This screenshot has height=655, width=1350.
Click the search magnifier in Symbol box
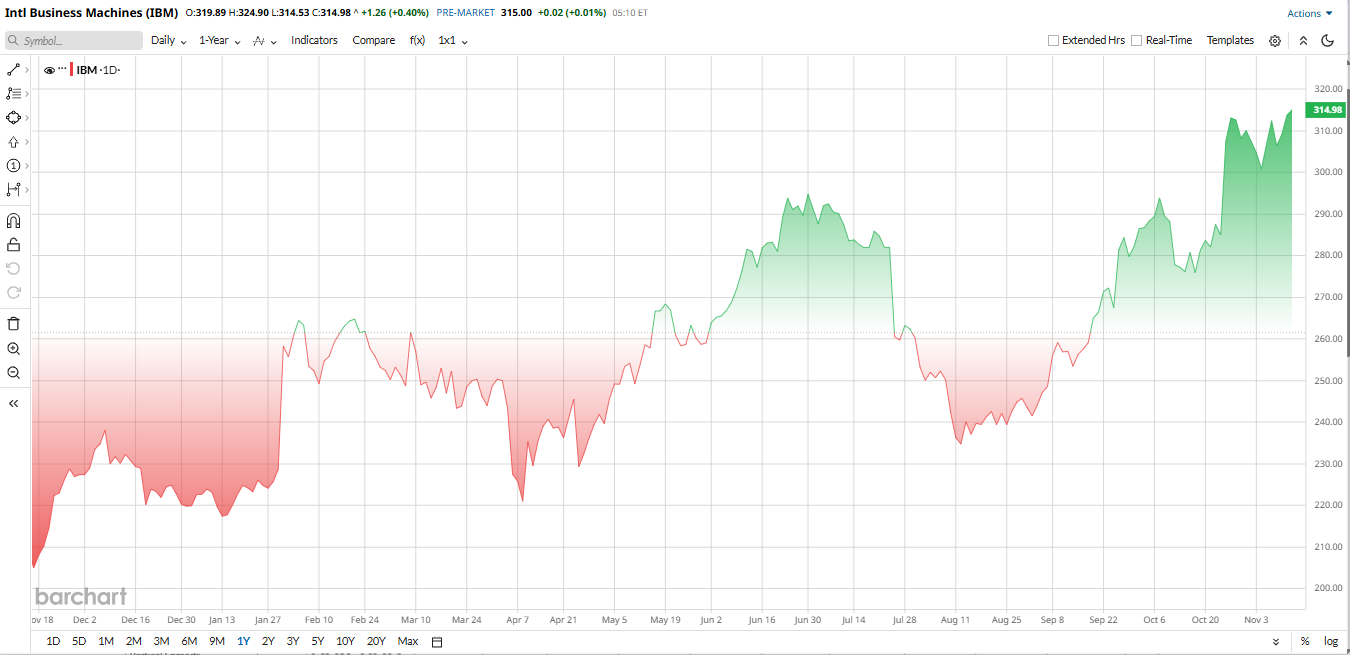click(15, 41)
